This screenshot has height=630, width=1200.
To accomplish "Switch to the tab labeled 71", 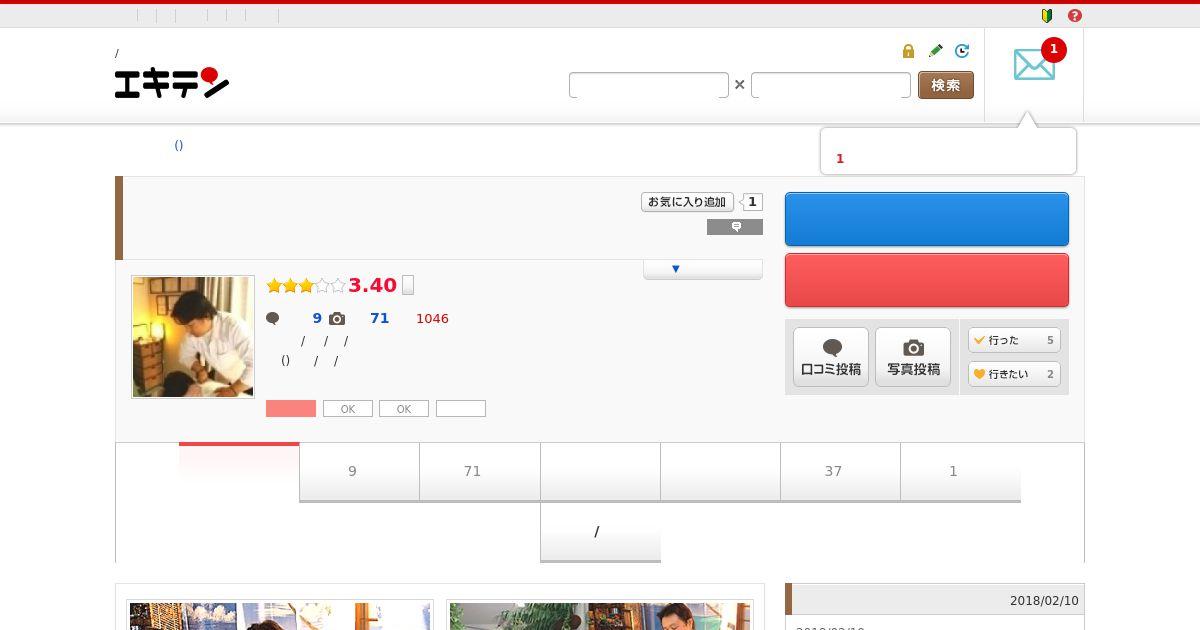I will click(x=480, y=471).
